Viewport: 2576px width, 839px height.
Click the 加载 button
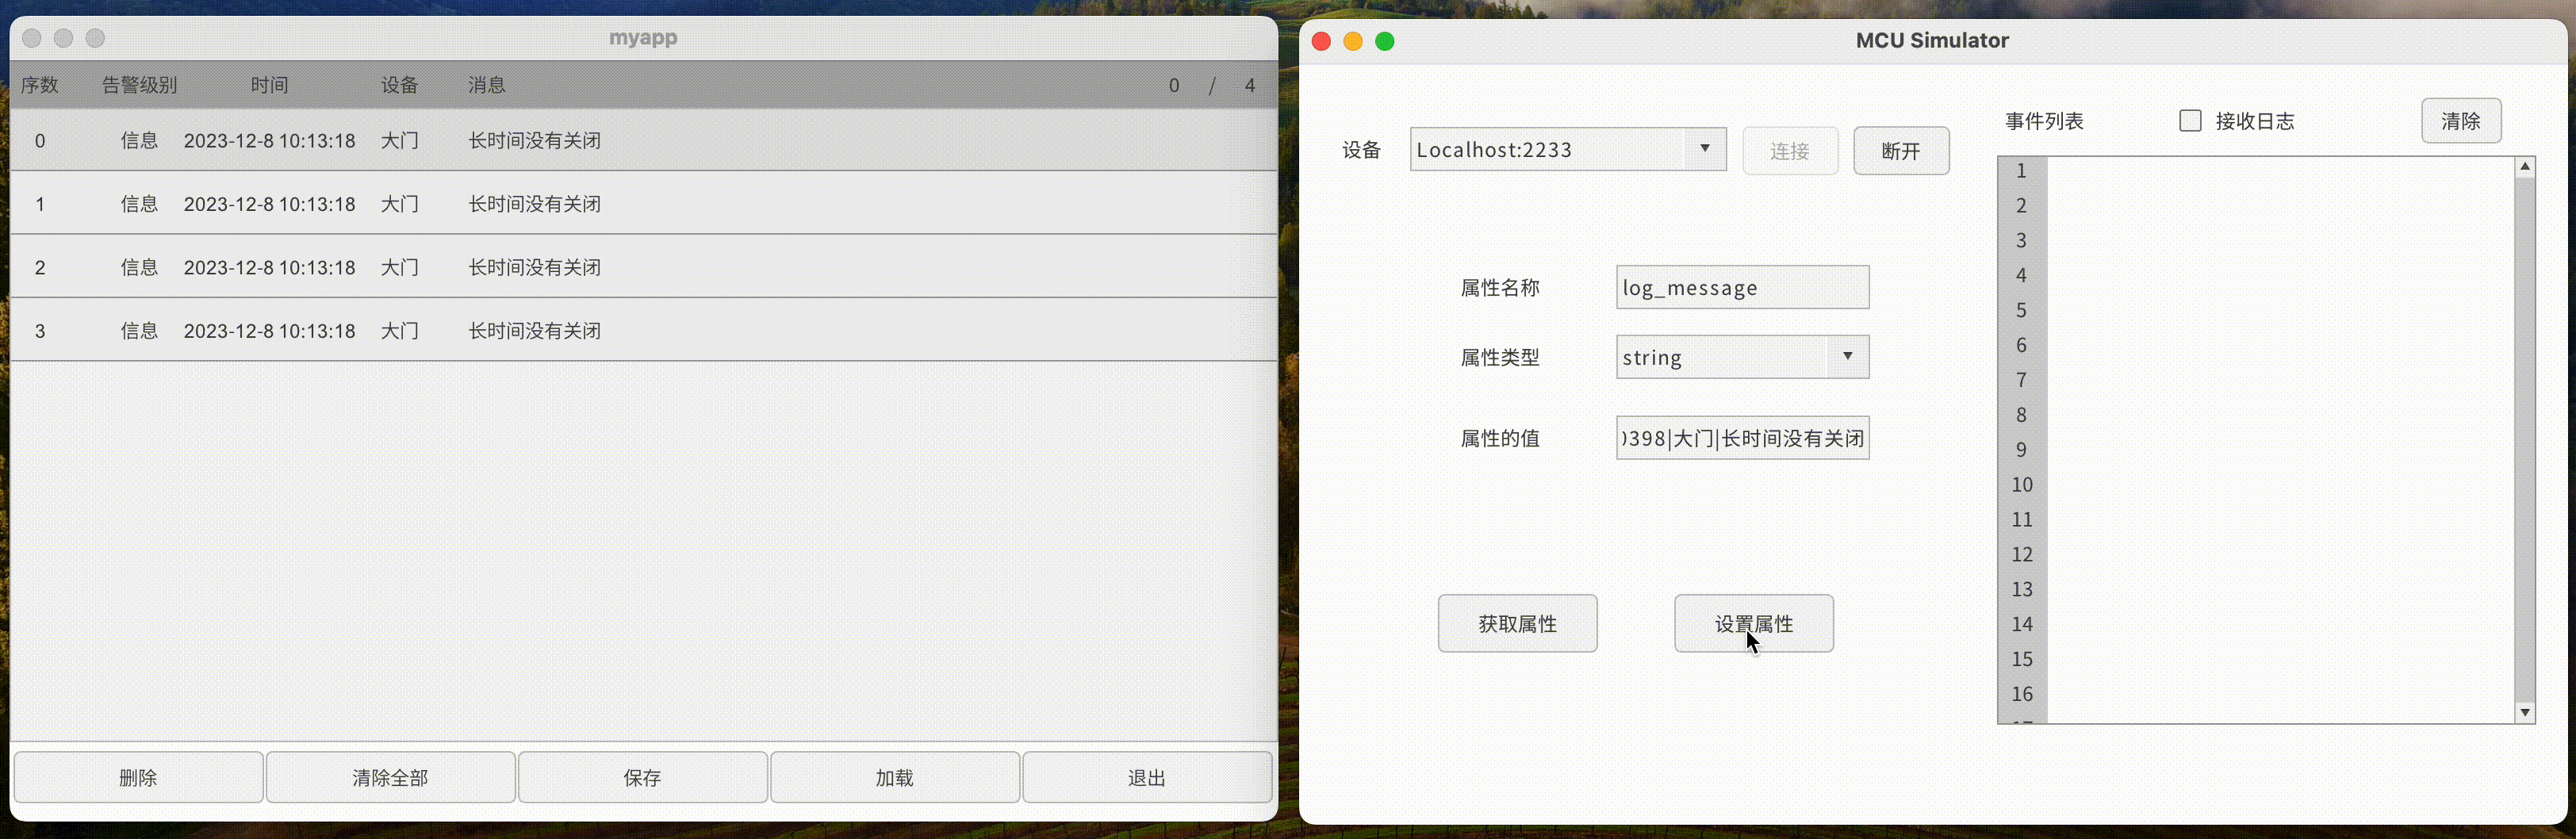click(x=895, y=777)
